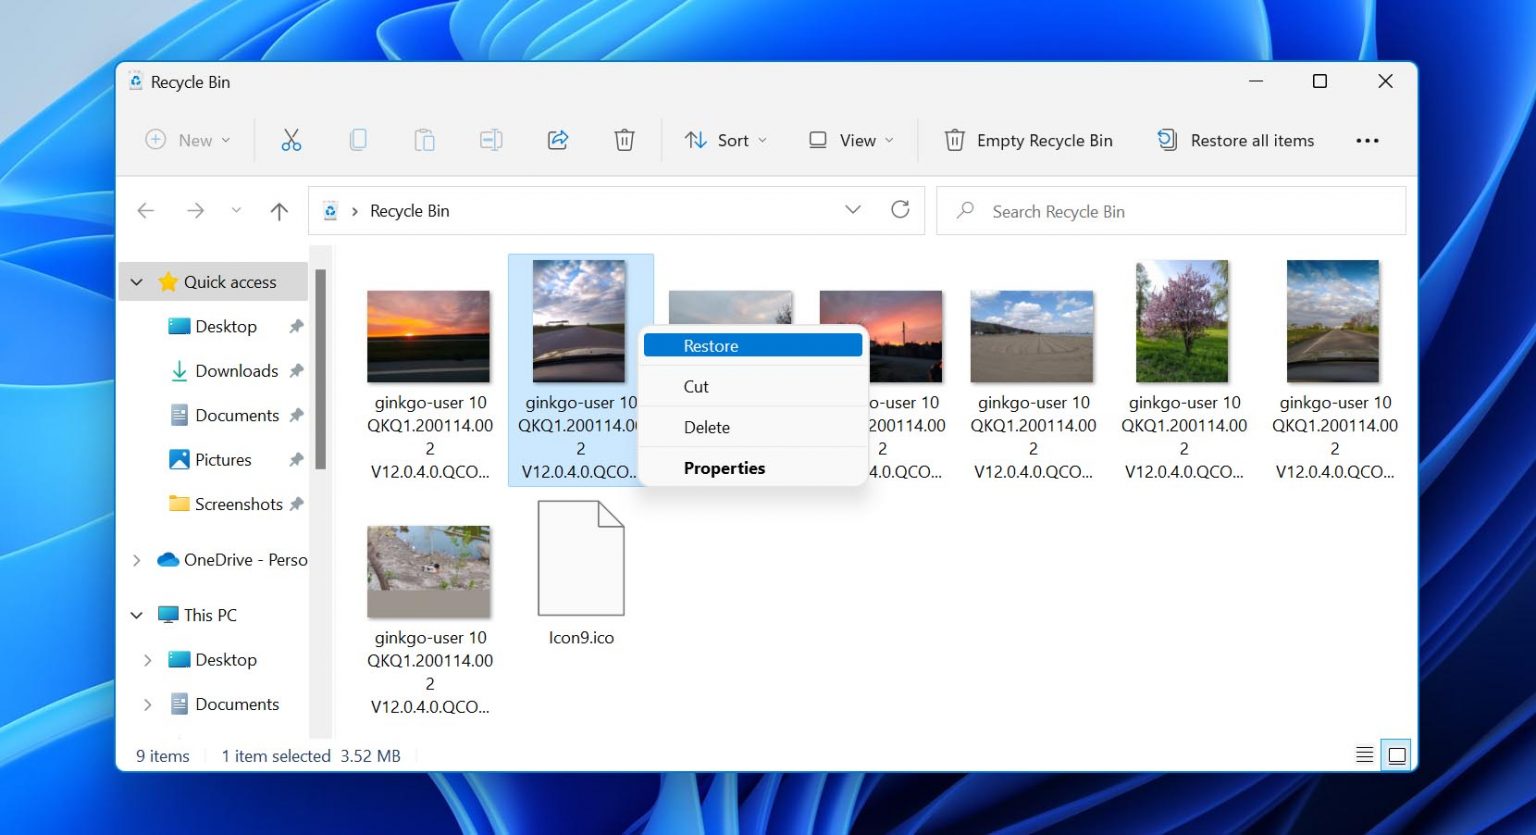Cut the selected file using the scissors icon
The image size is (1536, 835).
pyautogui.click(x=291, y=140)
